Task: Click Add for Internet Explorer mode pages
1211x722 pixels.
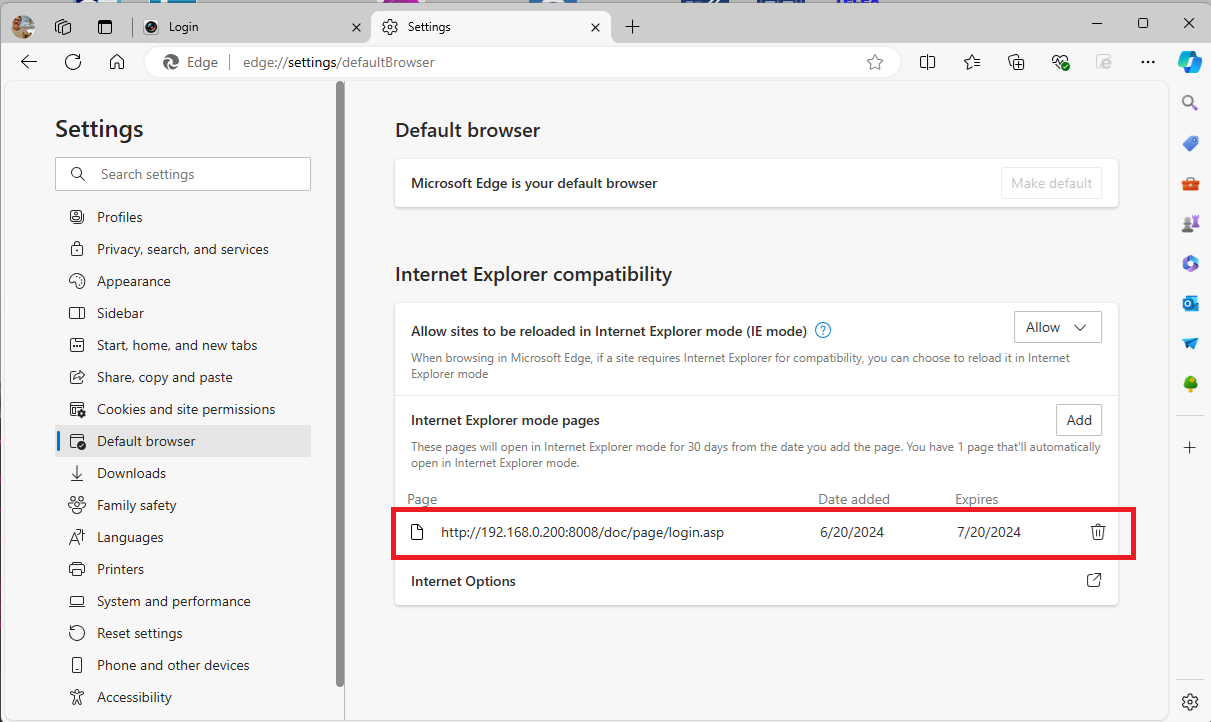Action: tap(1079, 420)
